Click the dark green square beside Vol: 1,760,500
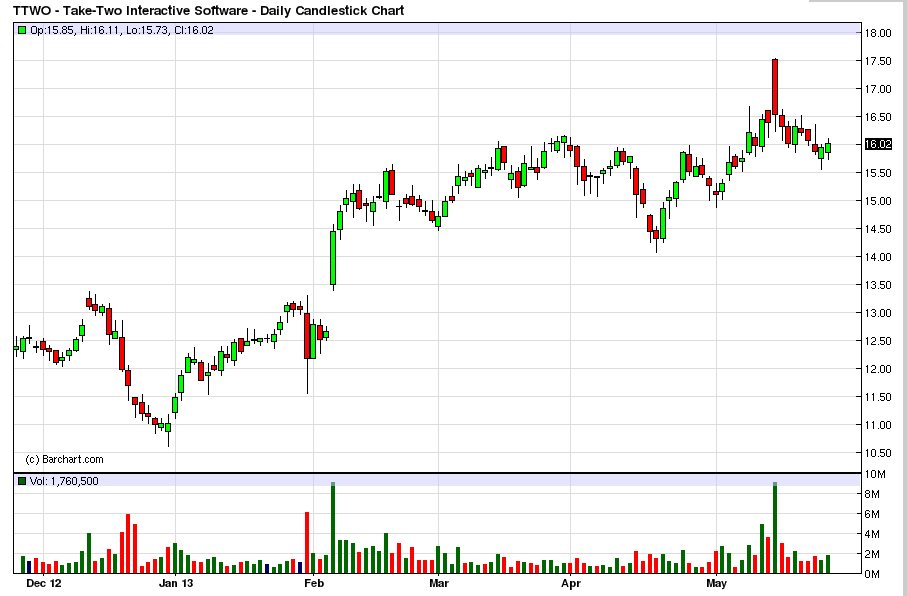The height and width of the screenshot is (596, 907). [x=22, y=481]
